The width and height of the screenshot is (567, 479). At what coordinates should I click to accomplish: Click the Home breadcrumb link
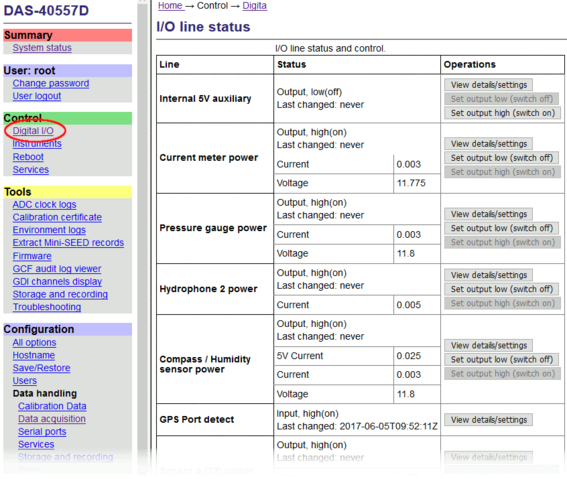[170, 6]
